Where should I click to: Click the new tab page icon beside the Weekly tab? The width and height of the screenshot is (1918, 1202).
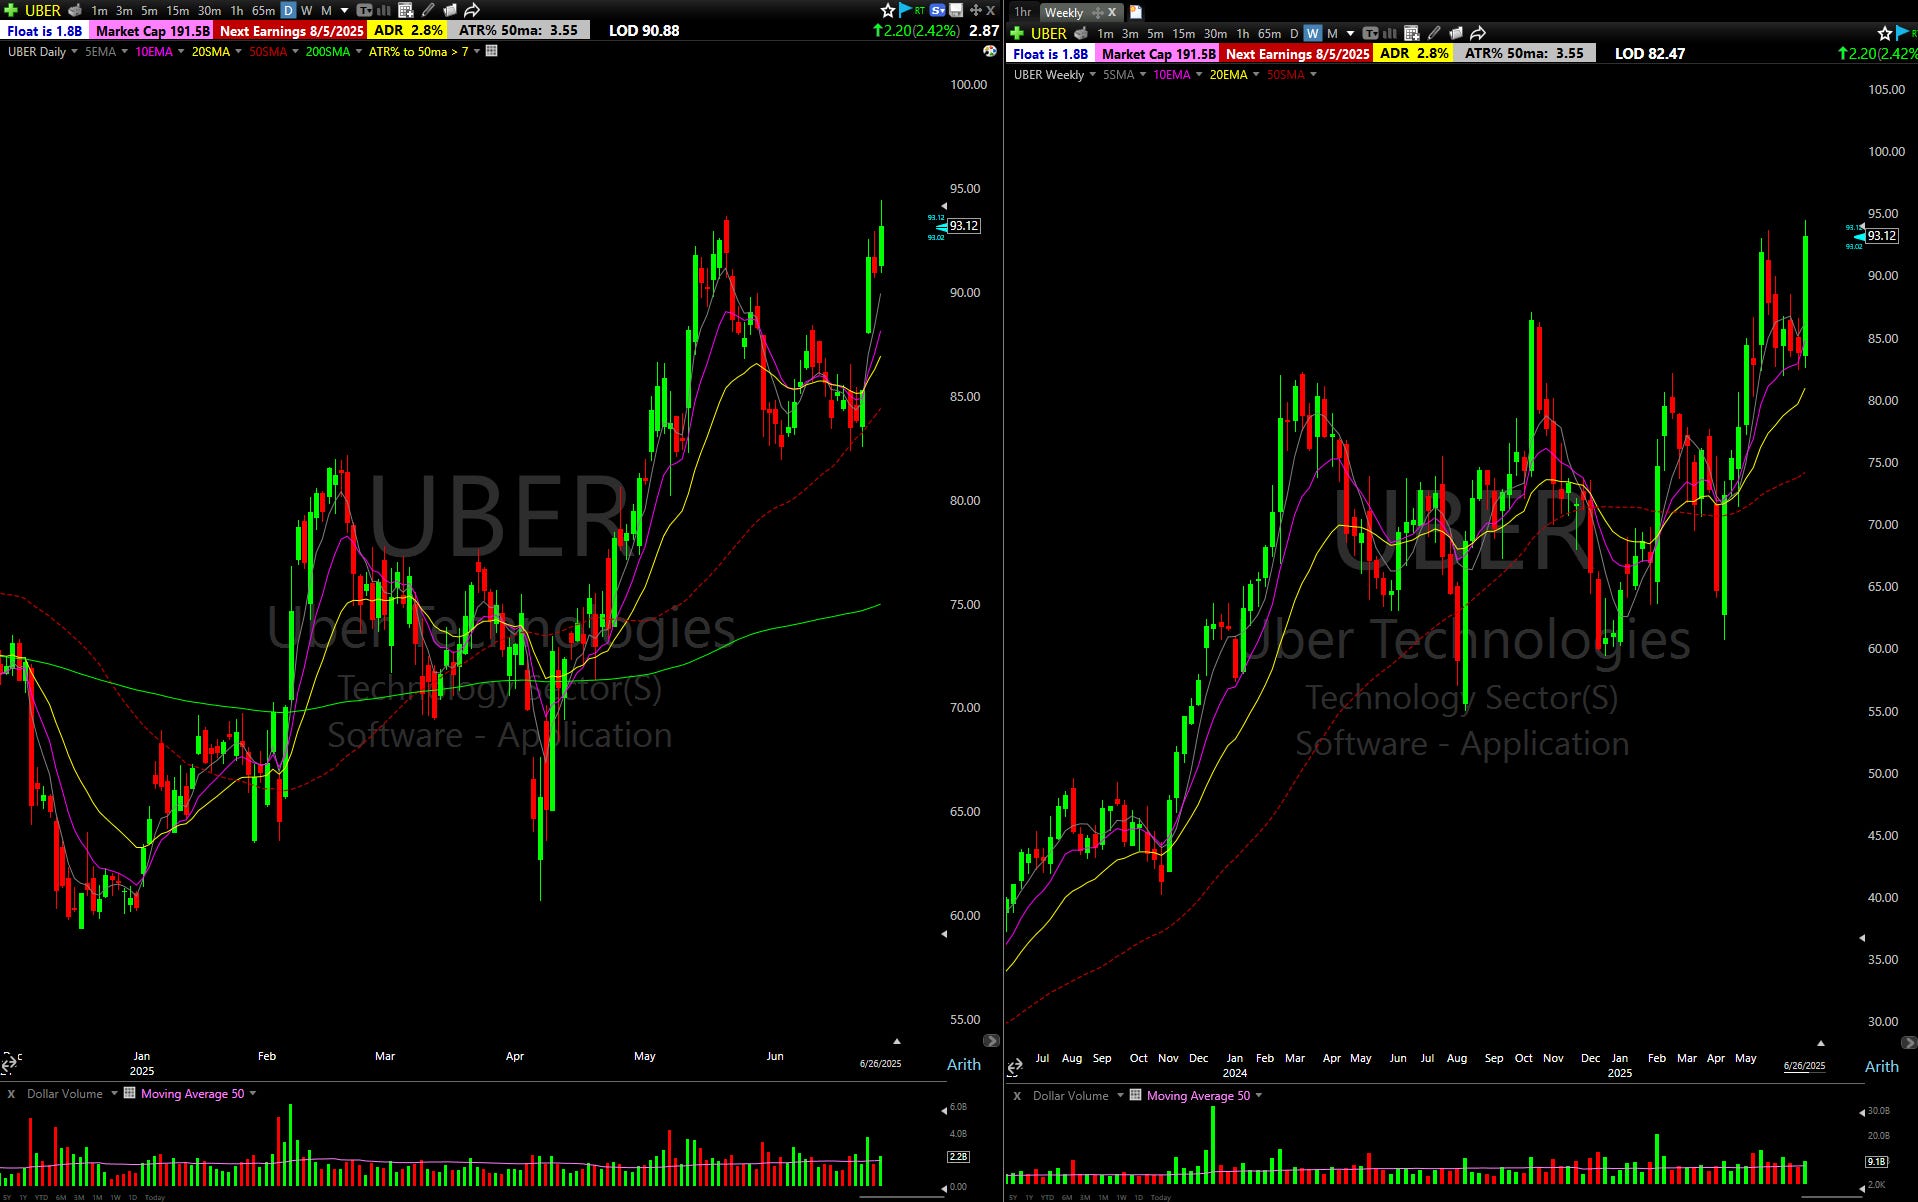pyautogui.click(x=1135, y=12)
